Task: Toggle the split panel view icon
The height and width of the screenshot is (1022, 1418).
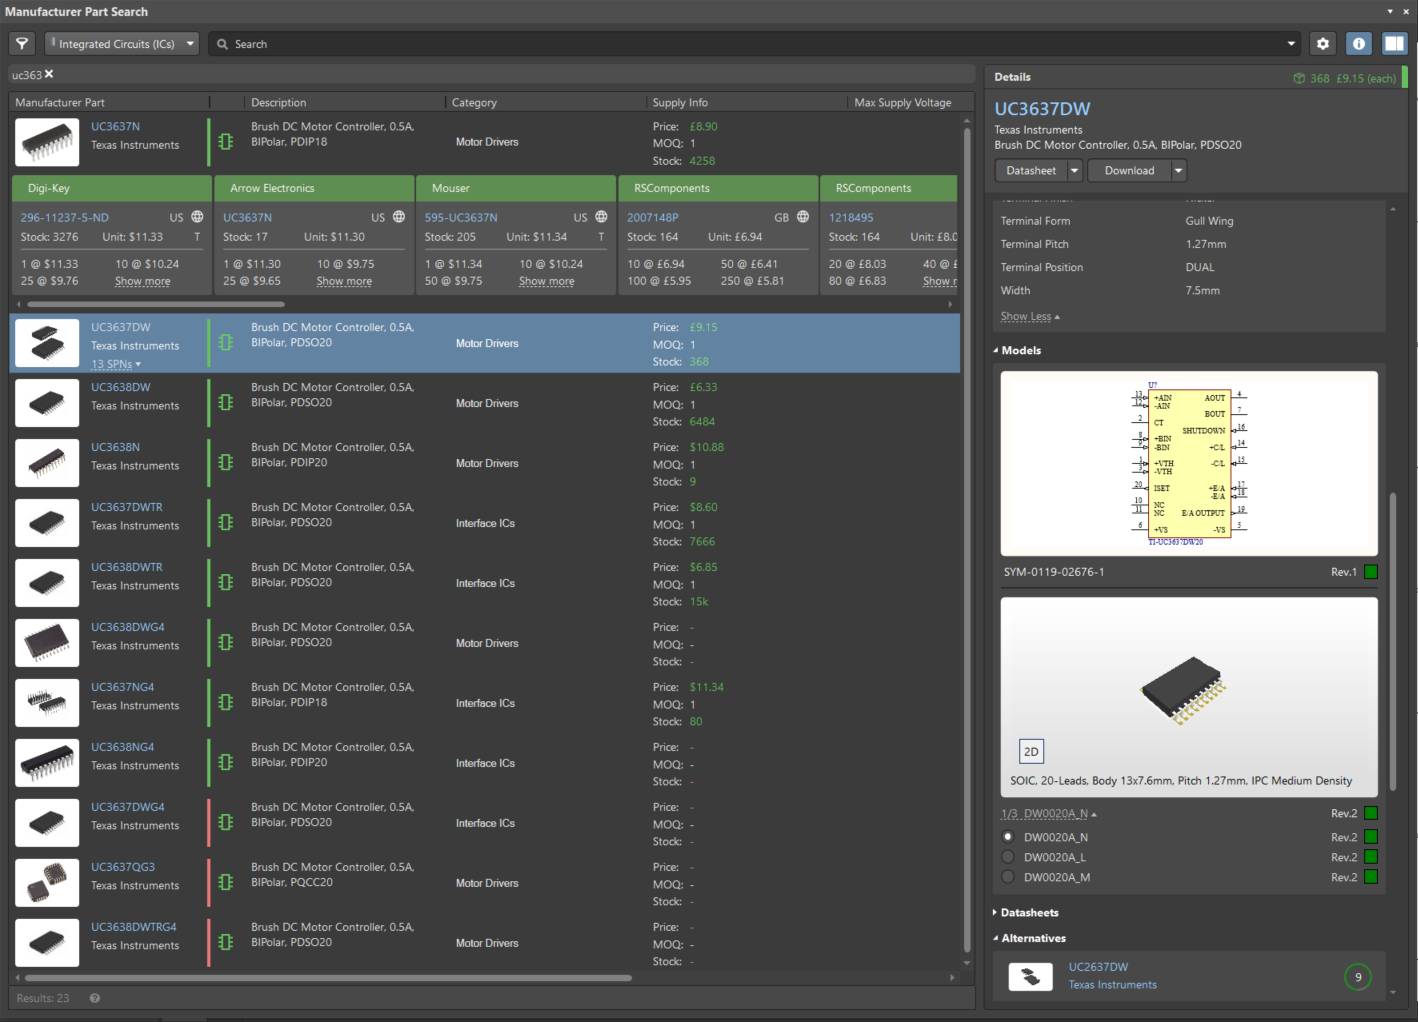Action: tap(1394, 44)
